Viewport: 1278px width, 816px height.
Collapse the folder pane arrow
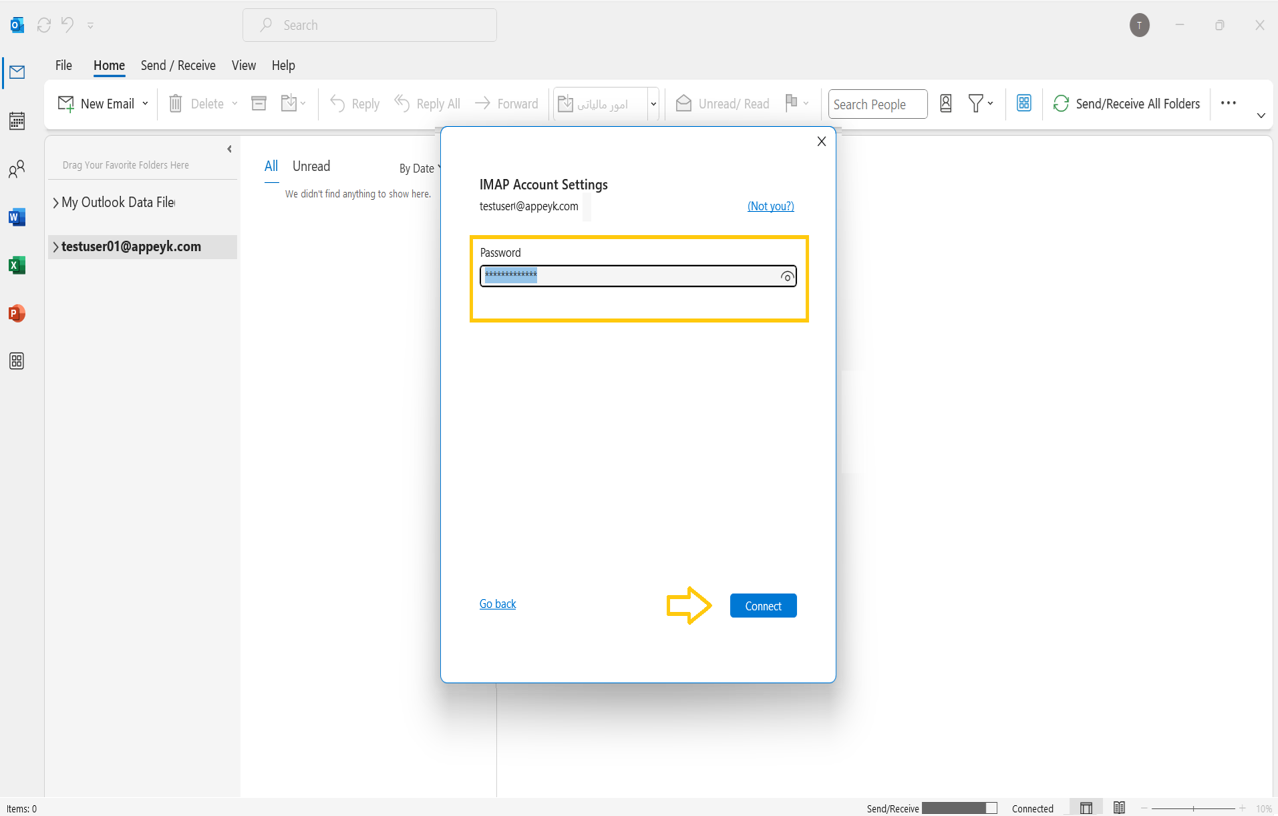229,149
